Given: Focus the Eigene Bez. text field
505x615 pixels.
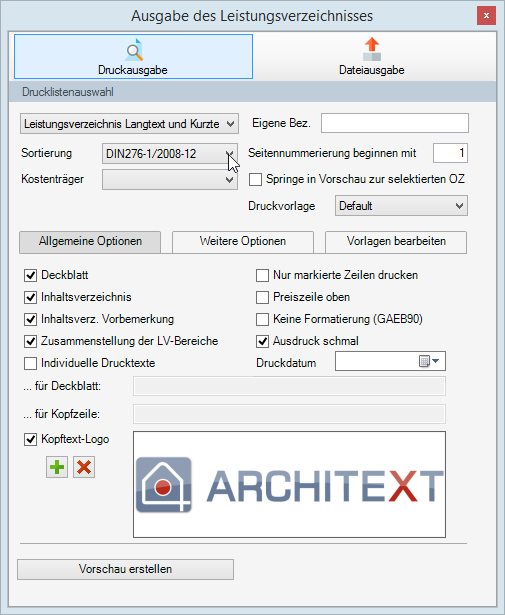Looking at the screenshot, I should point(395,123).
